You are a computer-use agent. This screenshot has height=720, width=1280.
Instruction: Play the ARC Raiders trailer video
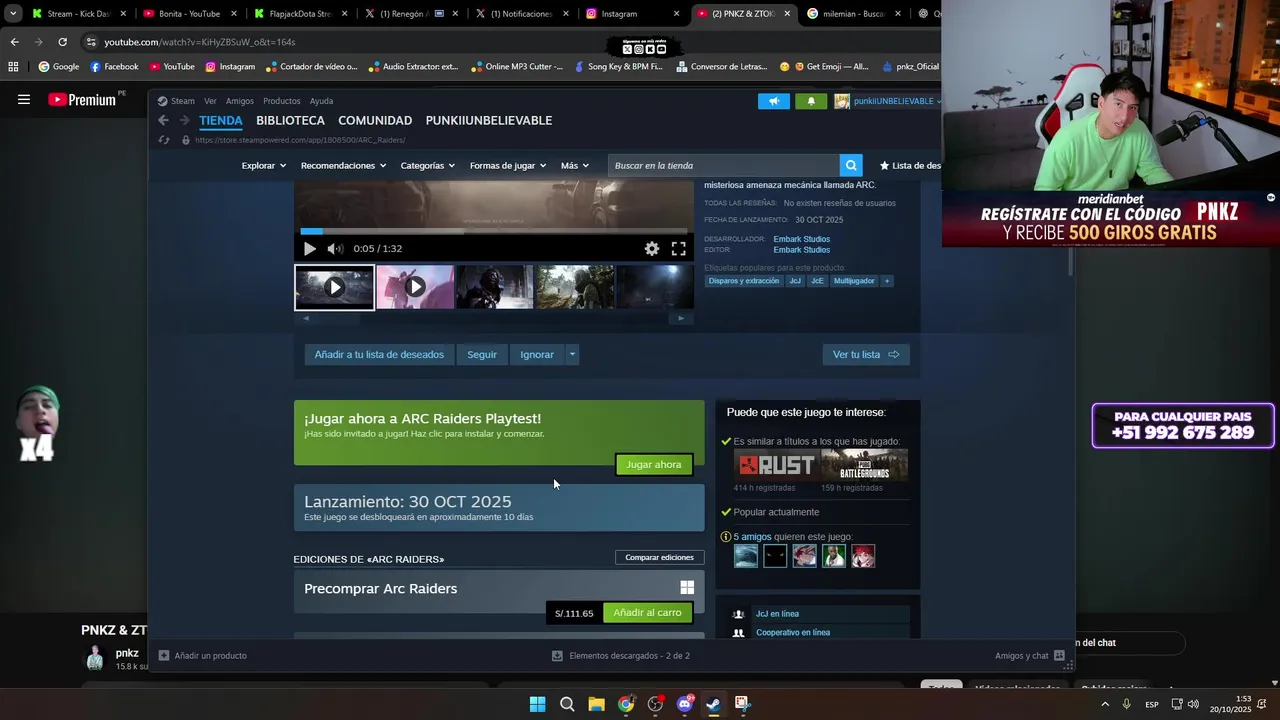coord(309,249)
